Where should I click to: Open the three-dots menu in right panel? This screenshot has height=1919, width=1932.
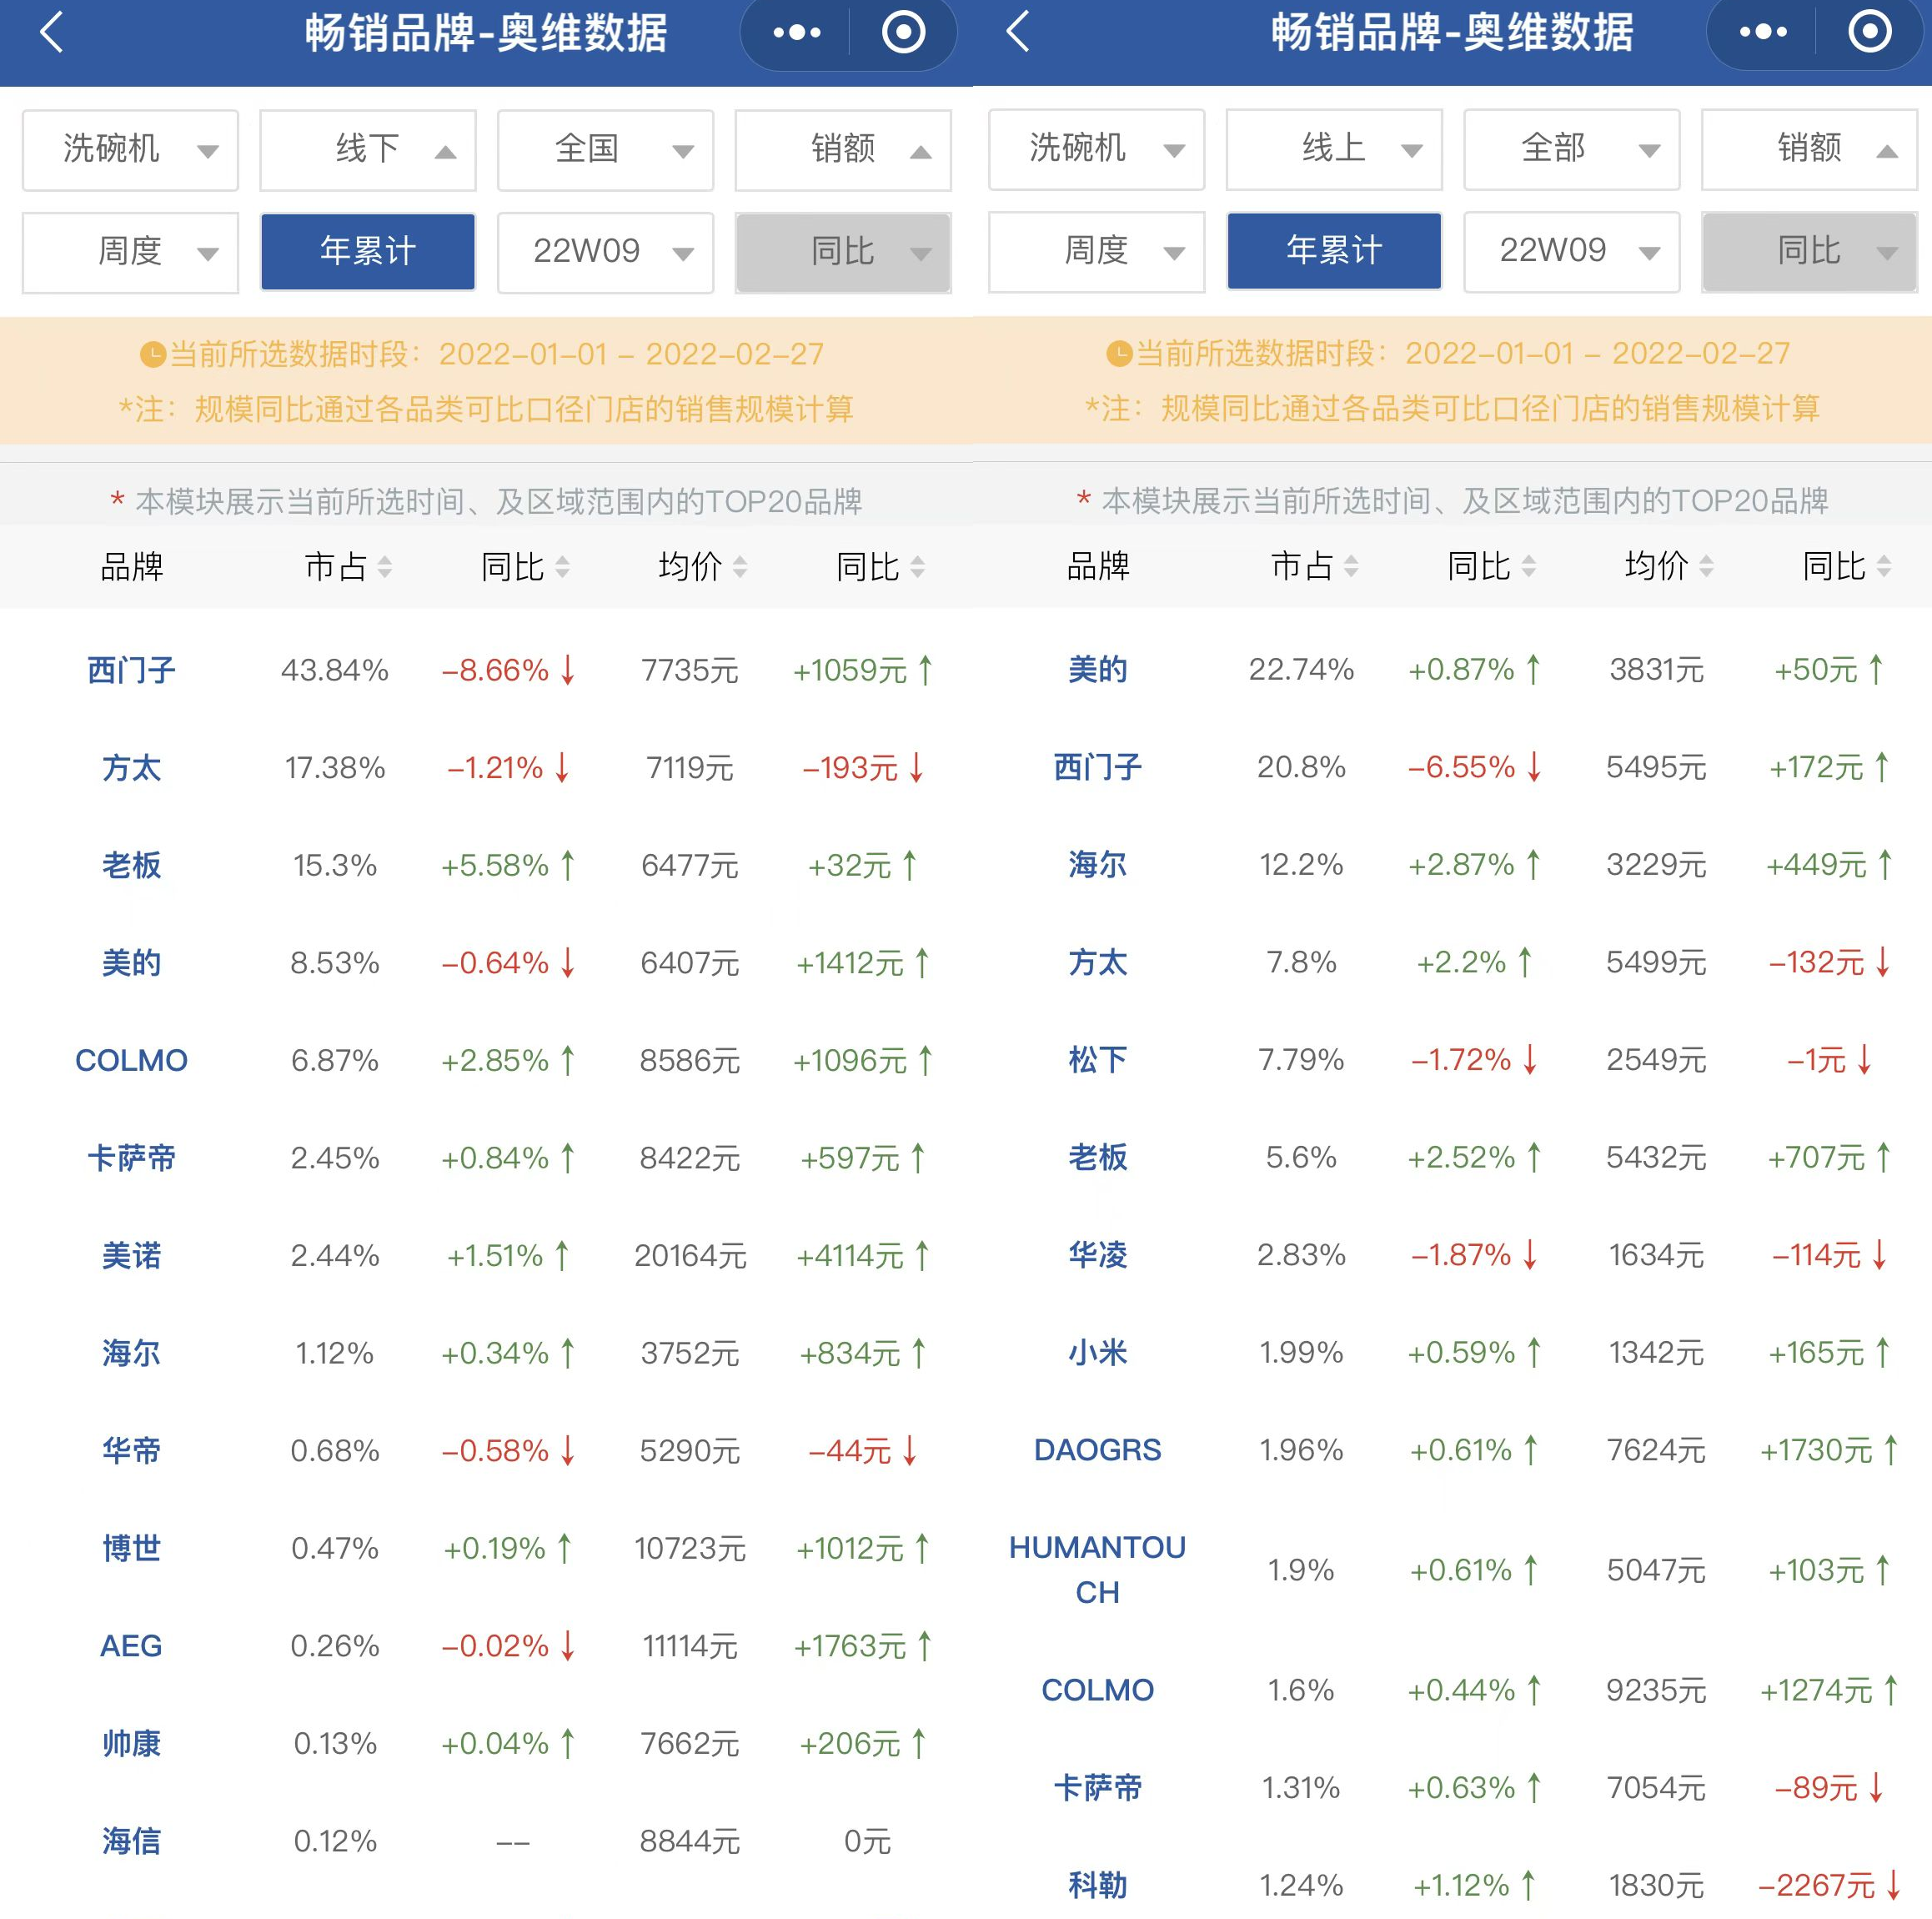(1763, 32)
